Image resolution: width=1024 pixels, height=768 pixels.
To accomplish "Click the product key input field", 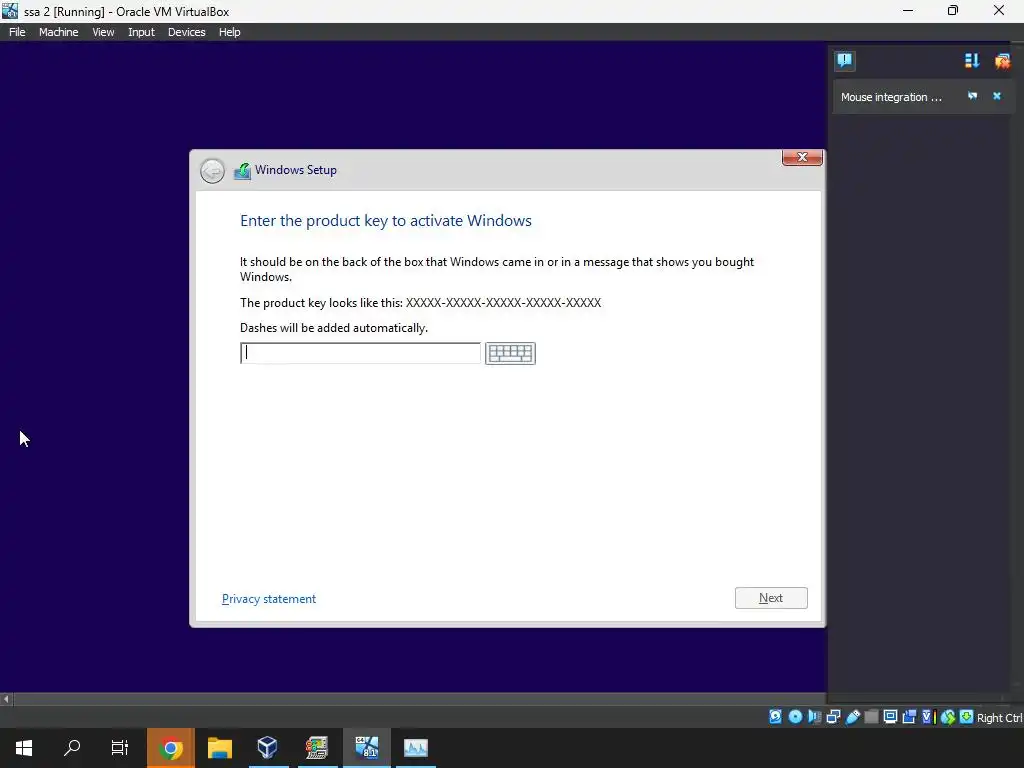I will pyautogui.click(x=360, y=353).
